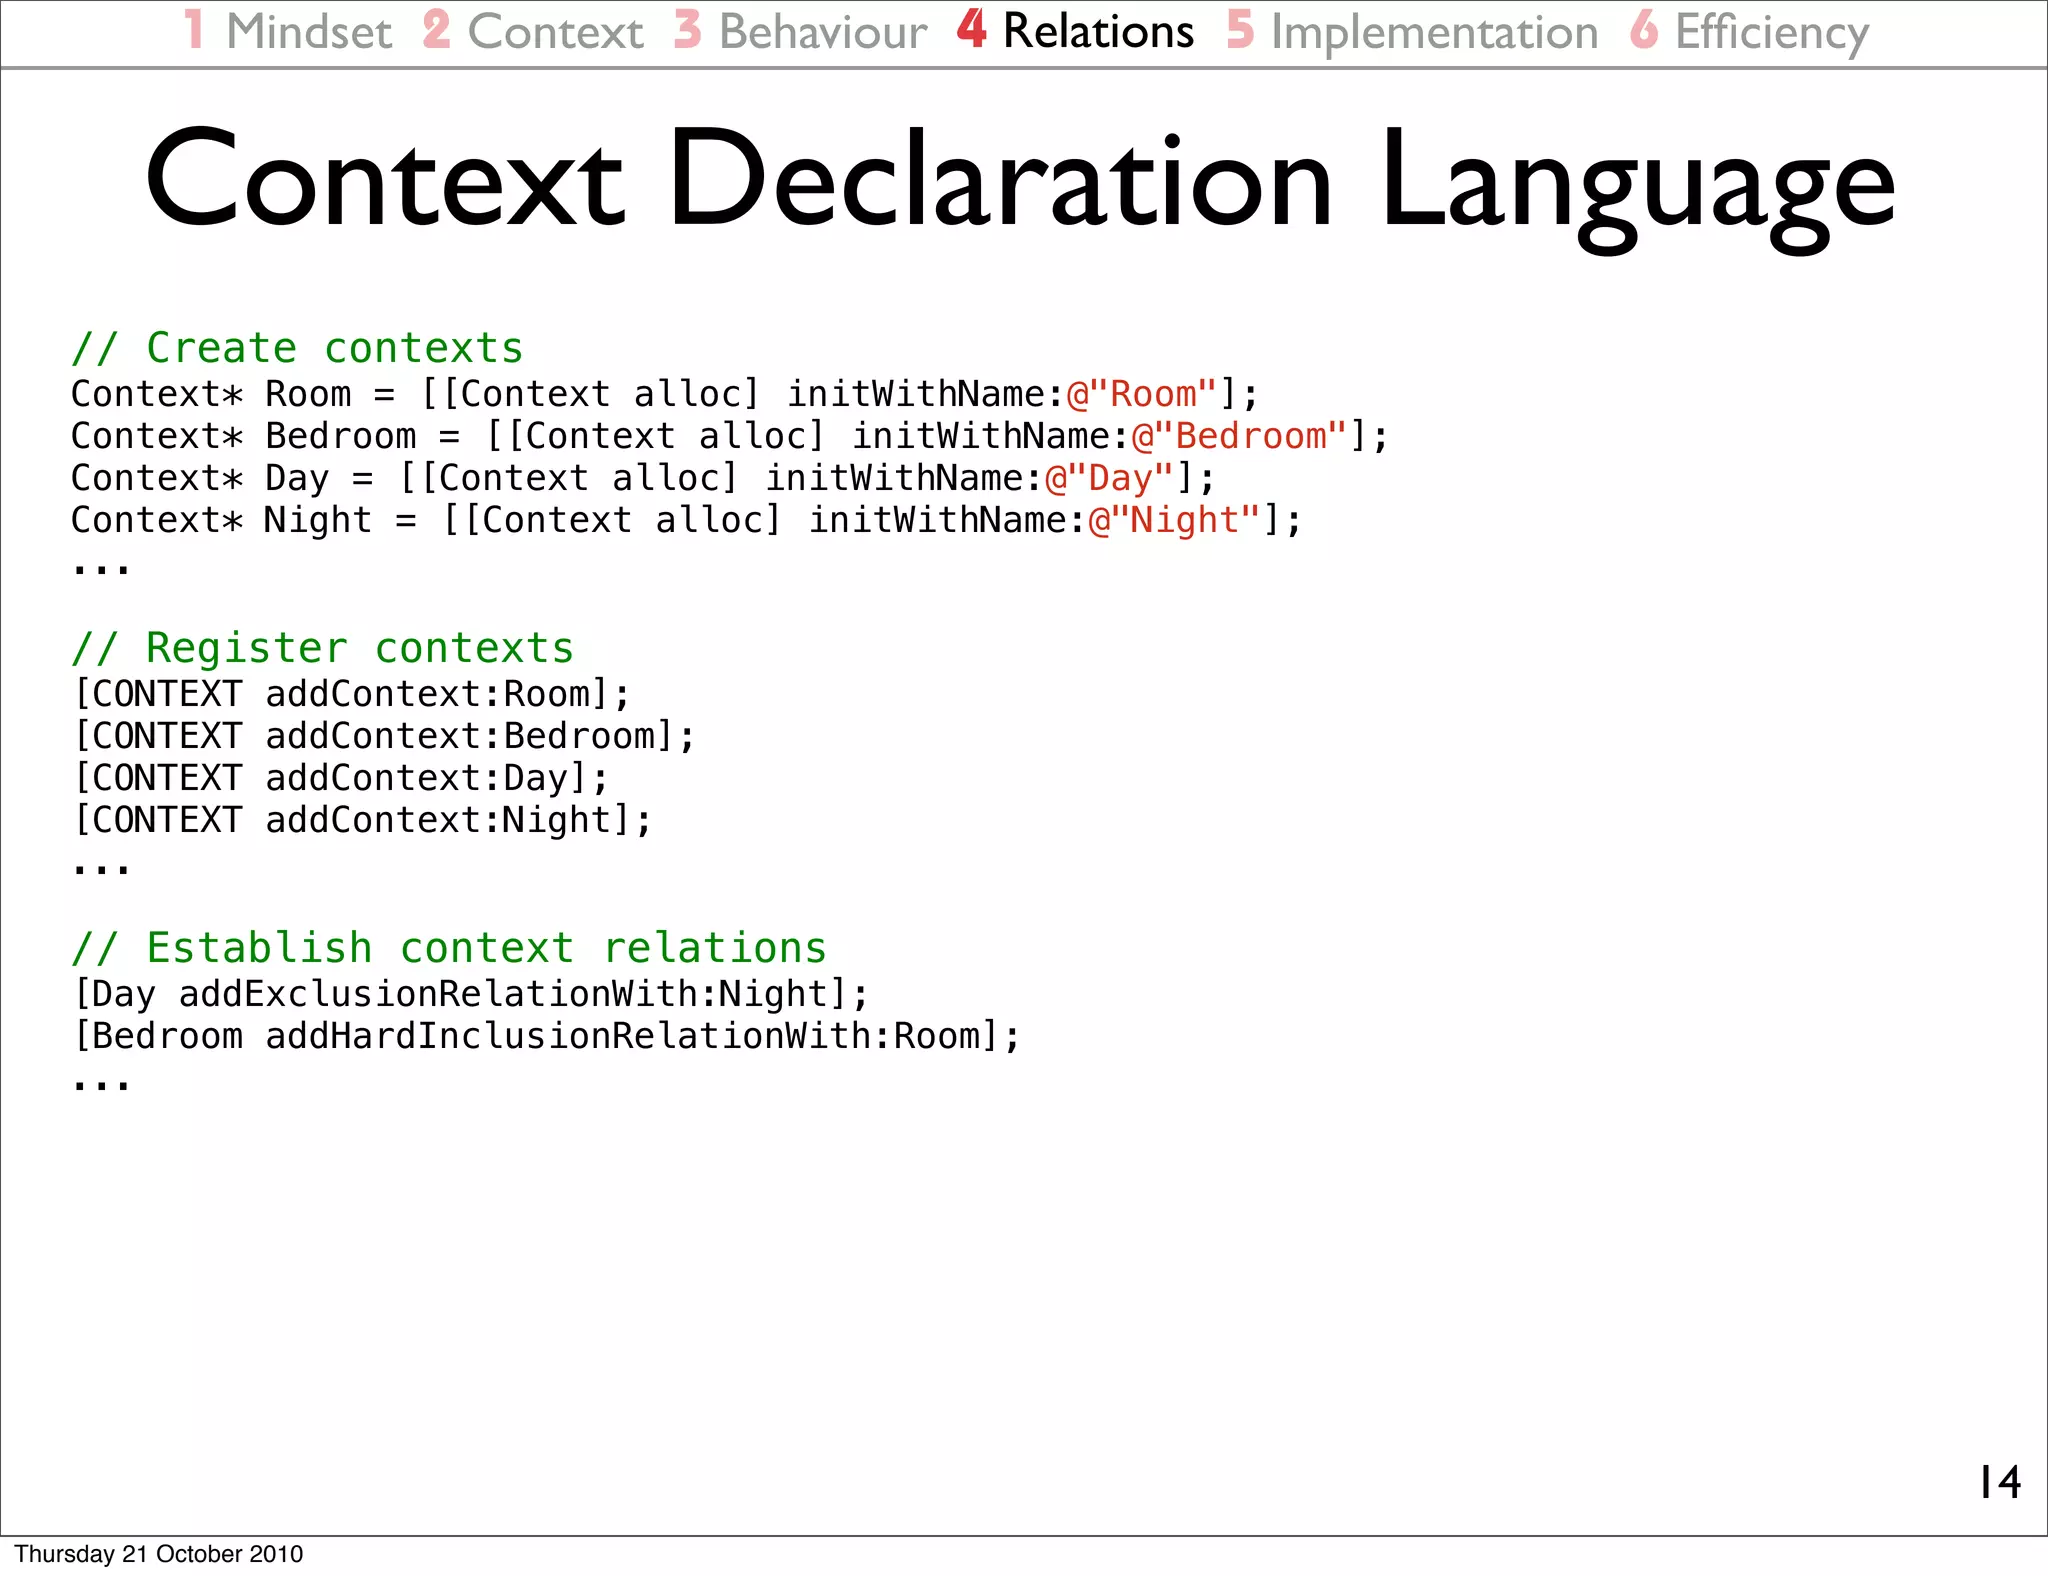Click the slide number 14
This screenshot has height=1576, width=2048.
coord(1999,1482)
